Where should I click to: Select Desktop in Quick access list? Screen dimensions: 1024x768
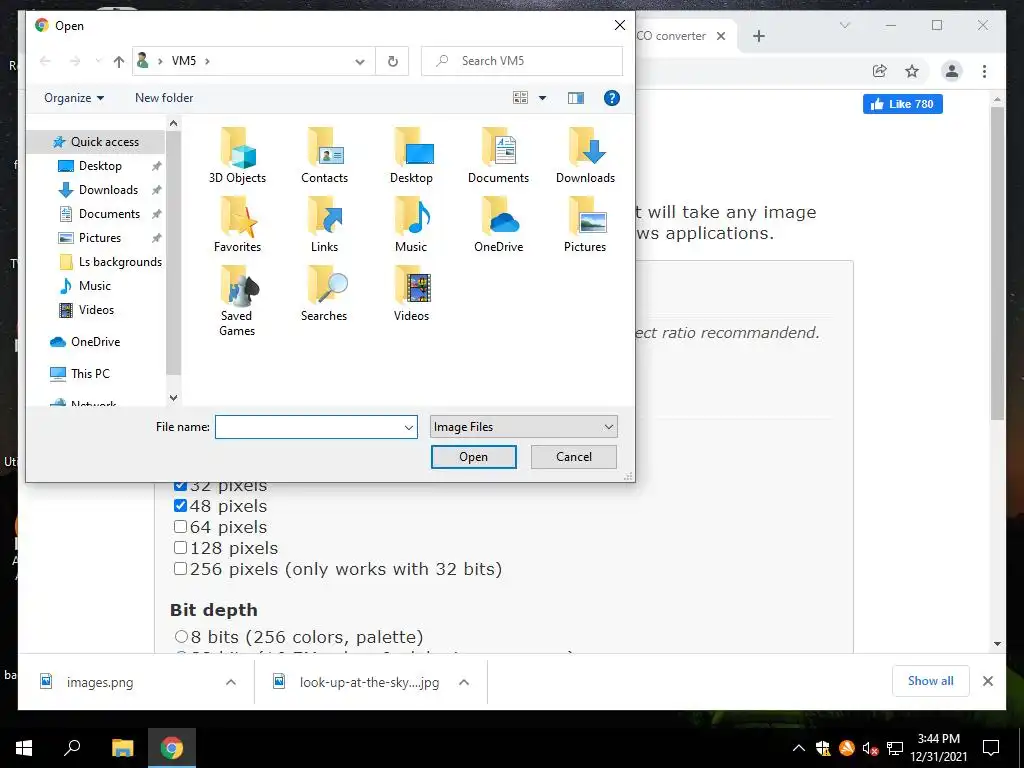100,166
